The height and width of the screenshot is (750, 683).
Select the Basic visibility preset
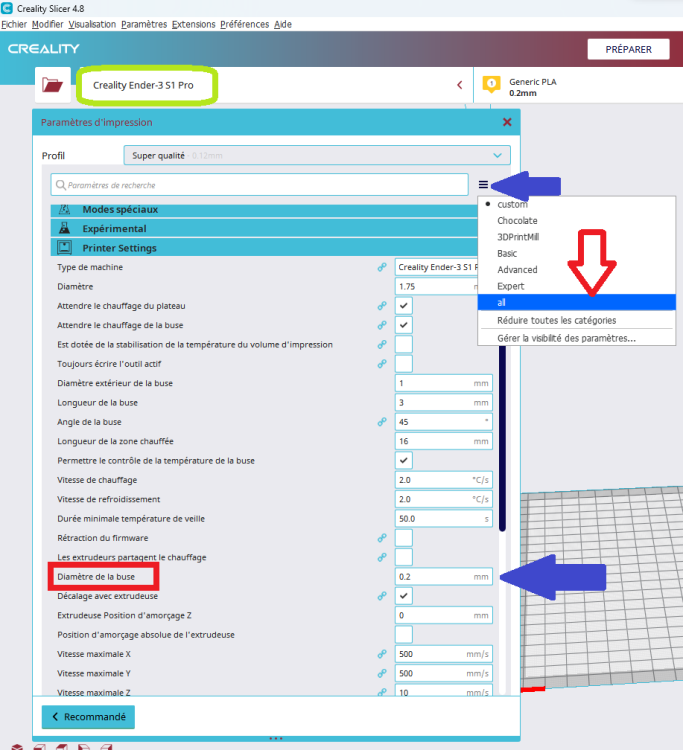576,254
